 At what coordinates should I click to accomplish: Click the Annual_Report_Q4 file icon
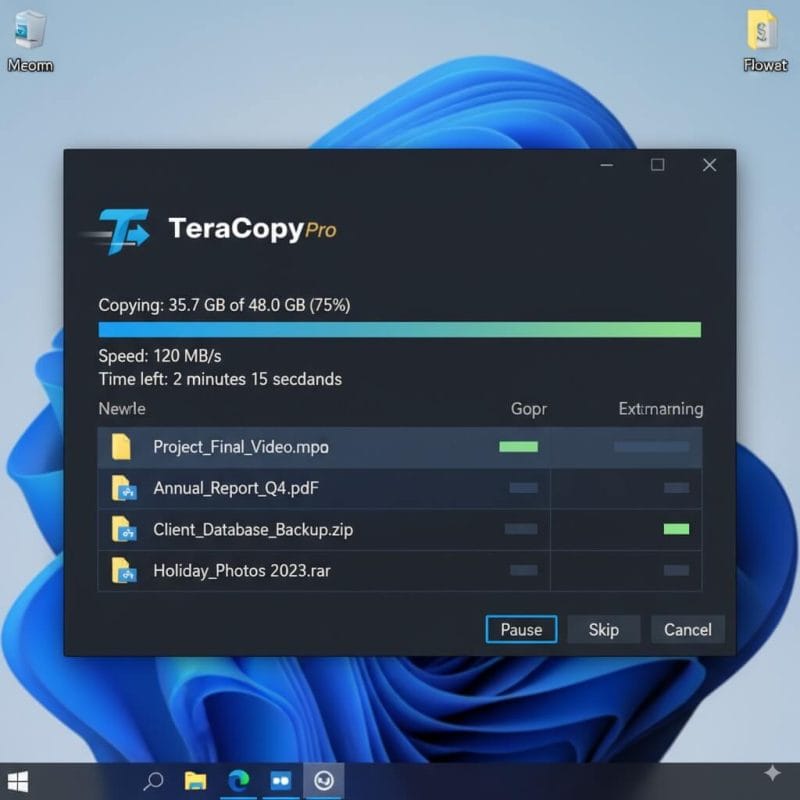click(x=123, y=489)
